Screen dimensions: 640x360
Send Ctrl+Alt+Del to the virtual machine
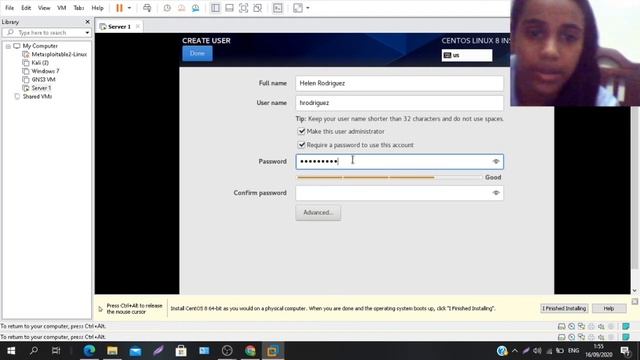coord(147,8)
